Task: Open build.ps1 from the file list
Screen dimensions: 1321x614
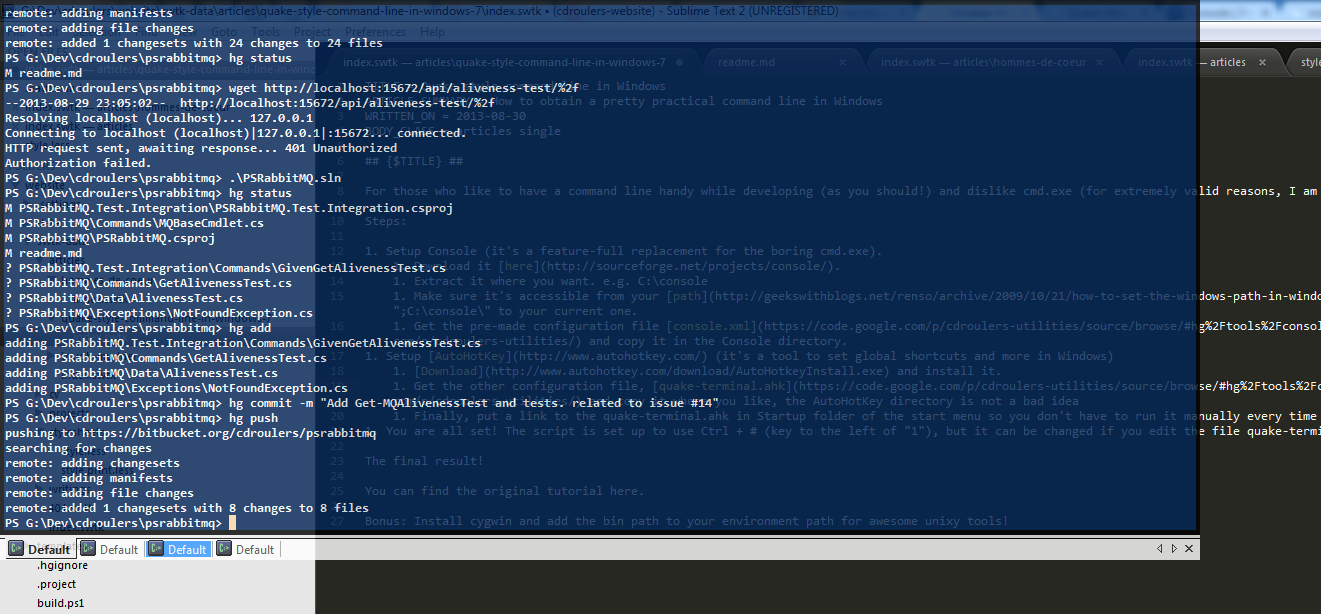Action: (61, 603)
